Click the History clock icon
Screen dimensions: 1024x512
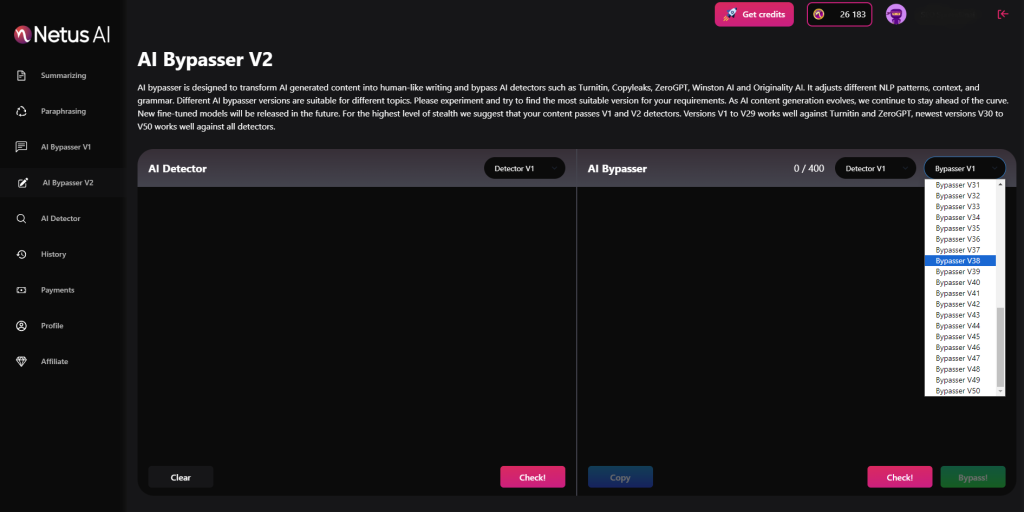tap(21, 254)
